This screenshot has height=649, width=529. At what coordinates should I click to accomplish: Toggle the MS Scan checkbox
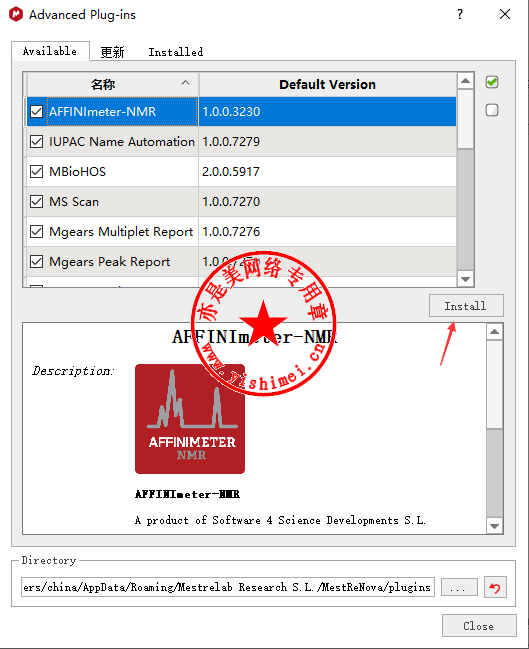click(36, 202)
